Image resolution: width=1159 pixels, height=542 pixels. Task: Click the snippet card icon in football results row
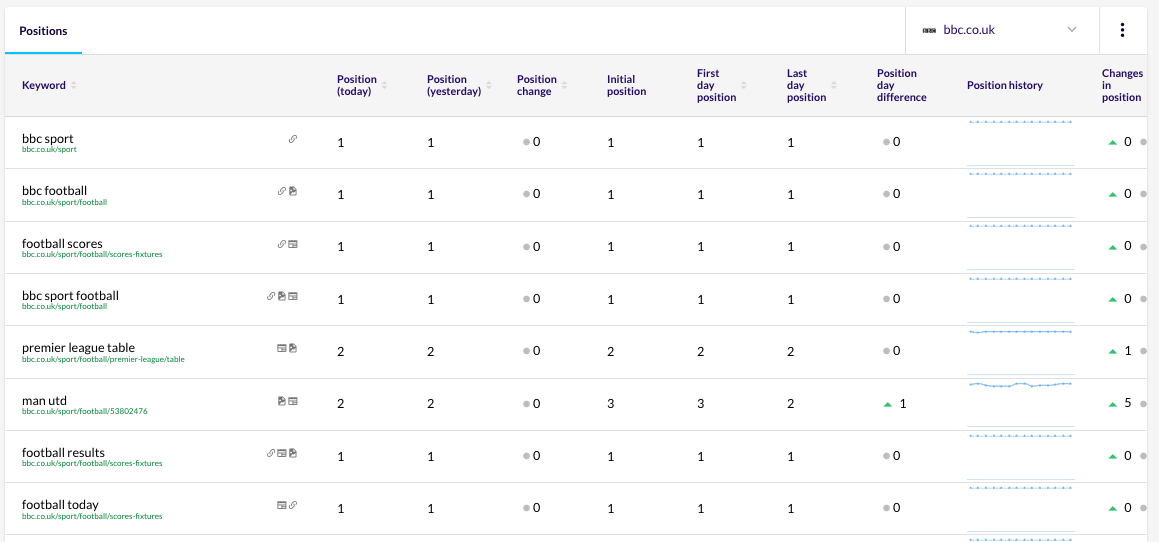[x=282, y=453]
